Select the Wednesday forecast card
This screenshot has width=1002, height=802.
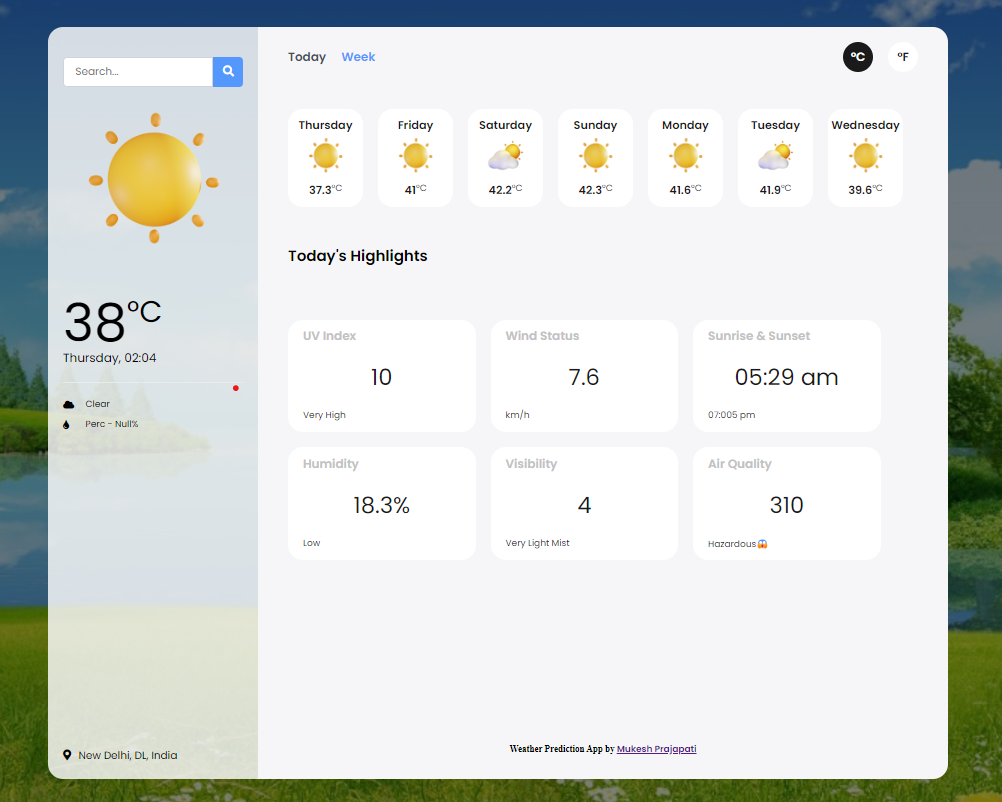tap(865, 158)
